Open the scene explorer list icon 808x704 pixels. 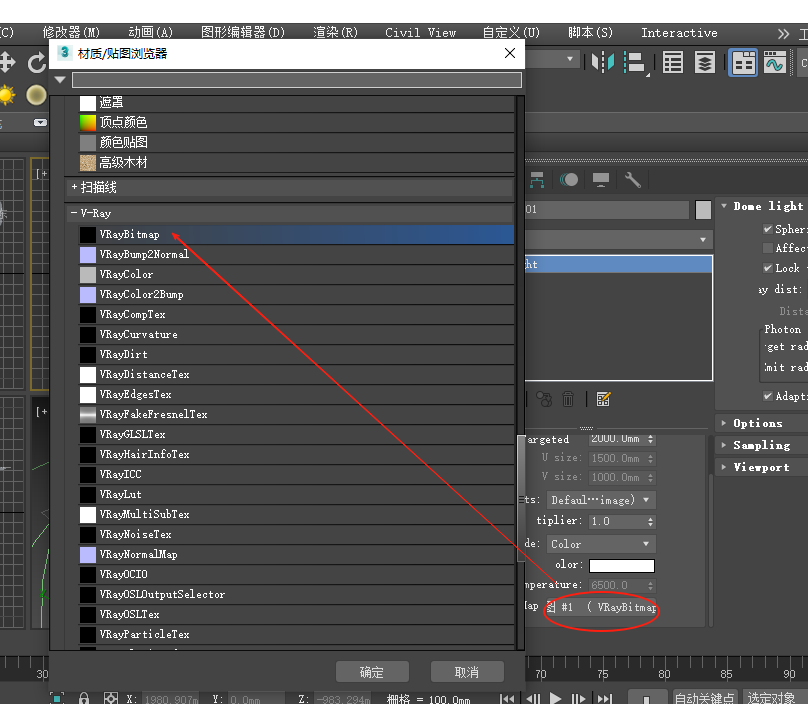click(x=673, y=63)
